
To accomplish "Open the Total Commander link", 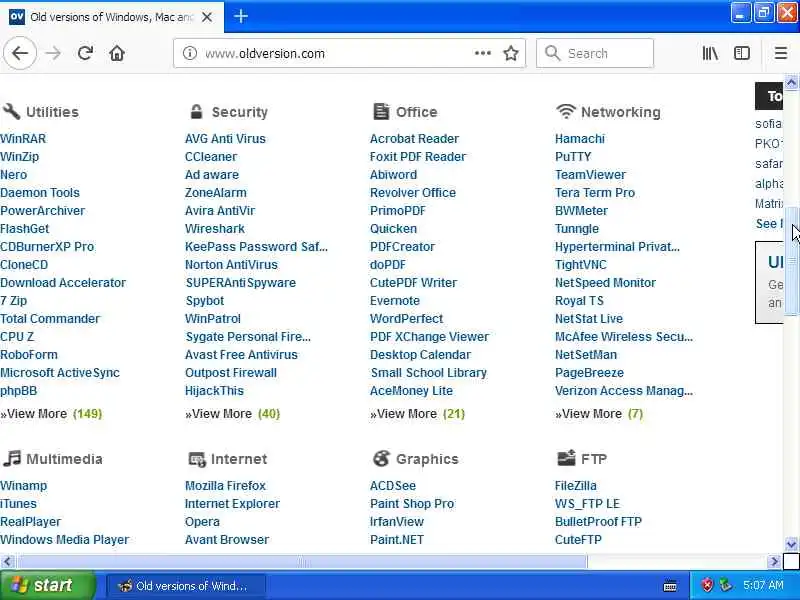I will tap(50, 318).
